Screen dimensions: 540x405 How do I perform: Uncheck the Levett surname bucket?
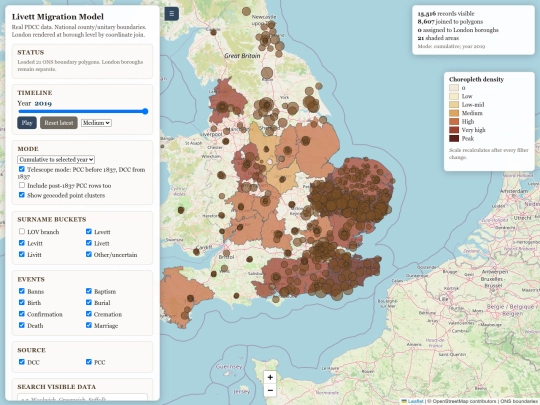click(x=89, y=231)
